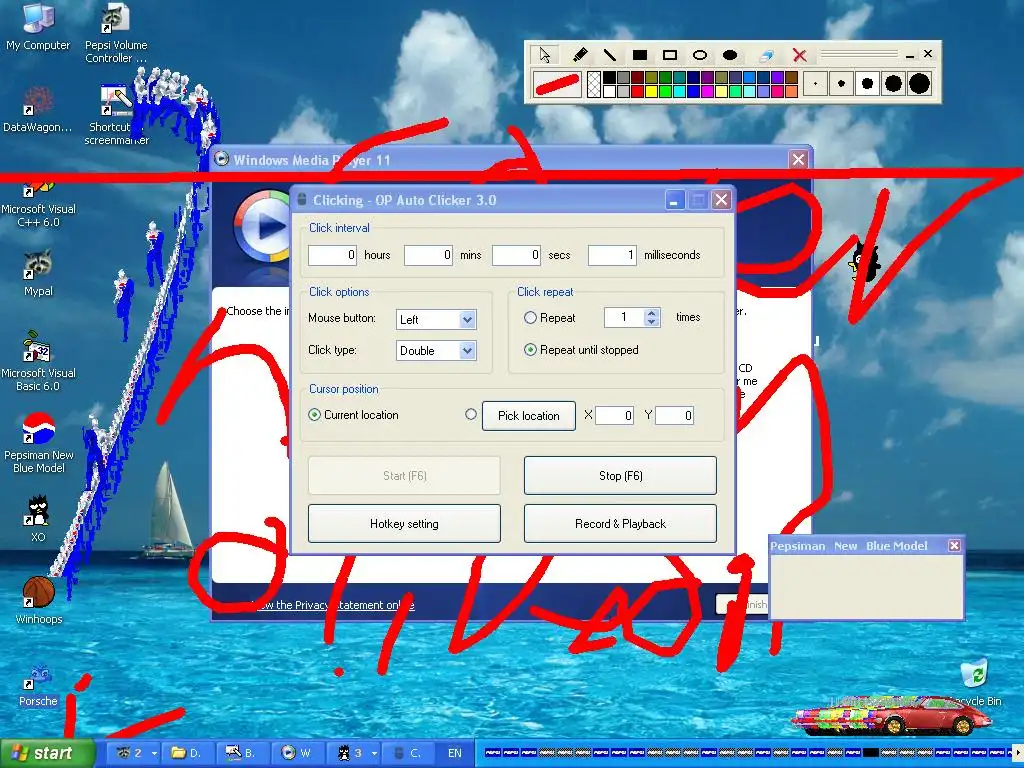Image resolution: width=1024 pixels, height=768 pixels.
Task: Select the eraser tool
Action: point(766,55)
